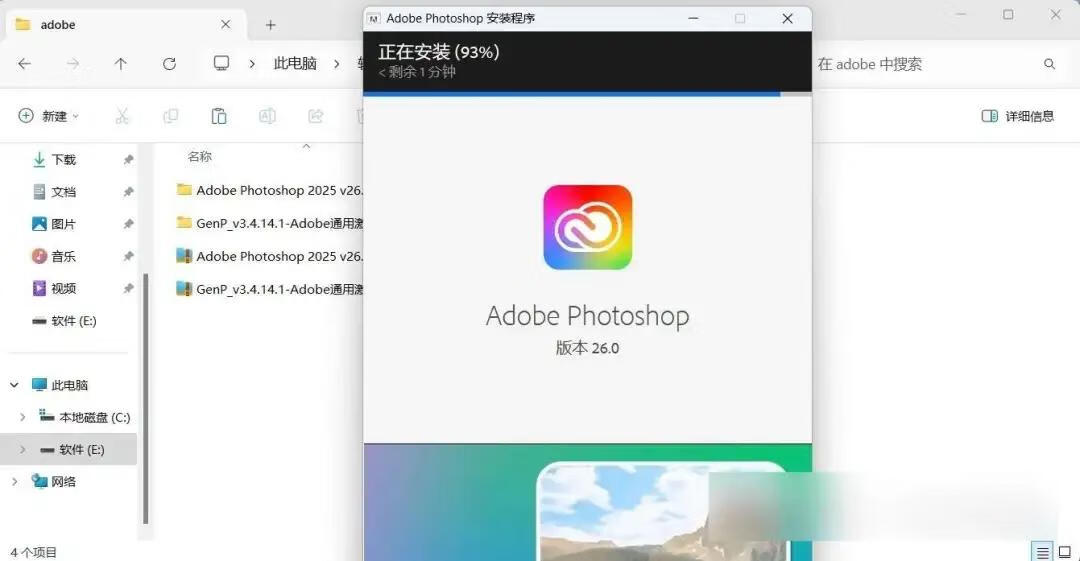Click chevron after 此电脑 in address bar
Viewport: 1080px width, 561px height.
tap(337, 64)
